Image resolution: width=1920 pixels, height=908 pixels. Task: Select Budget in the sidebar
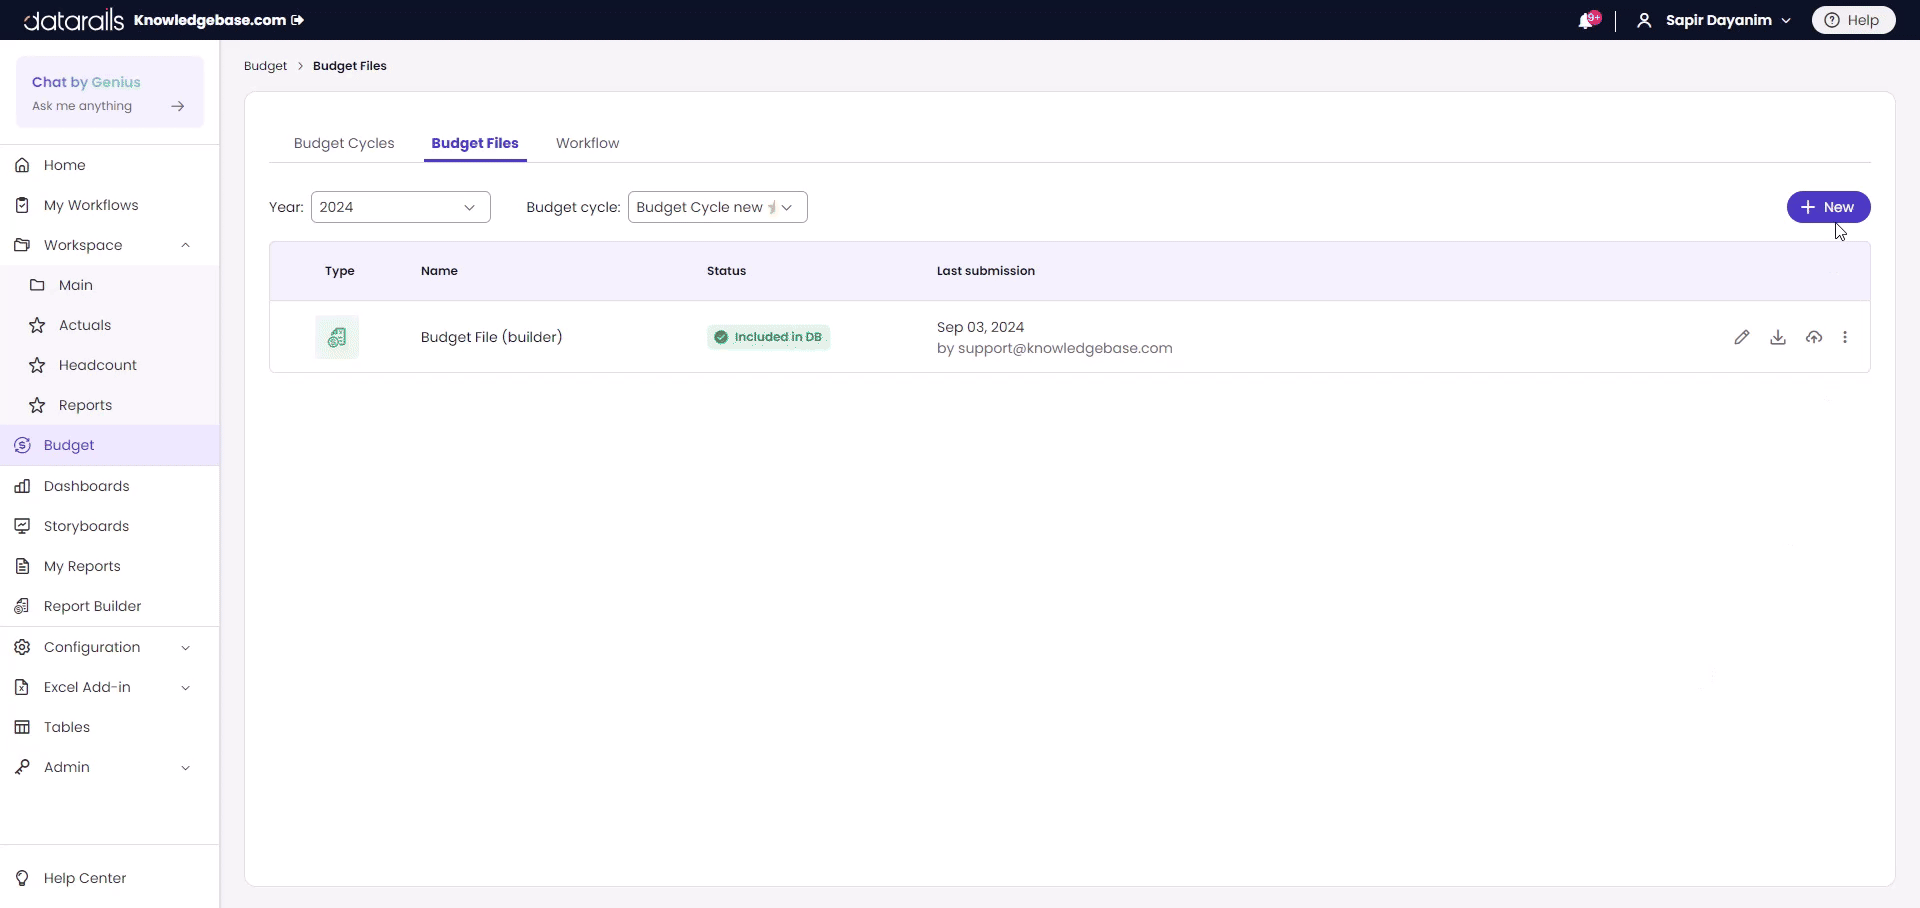click(x=110, y=445)
